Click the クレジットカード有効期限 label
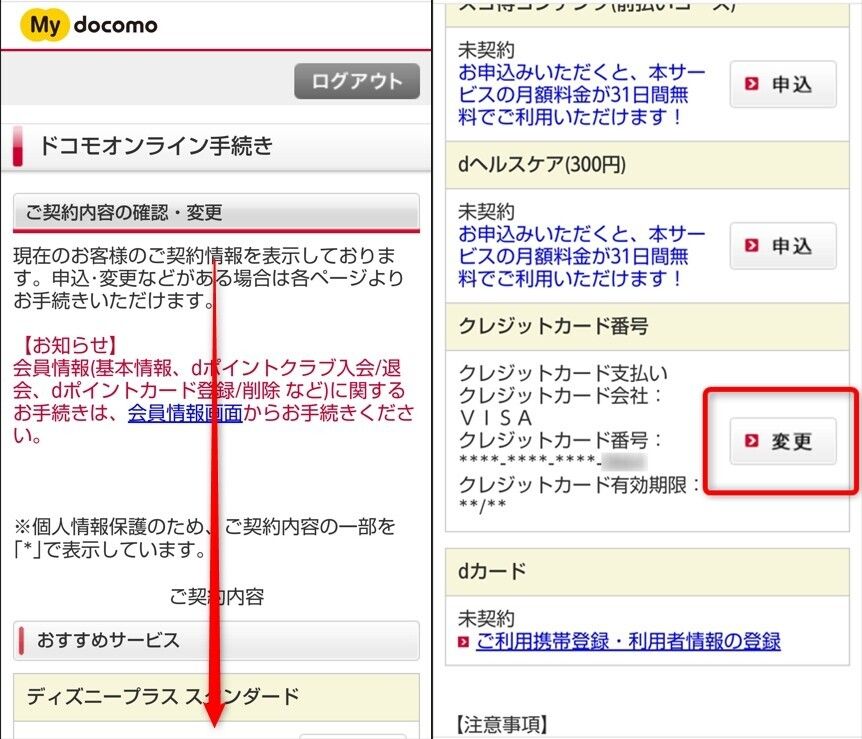 (579, 485)
